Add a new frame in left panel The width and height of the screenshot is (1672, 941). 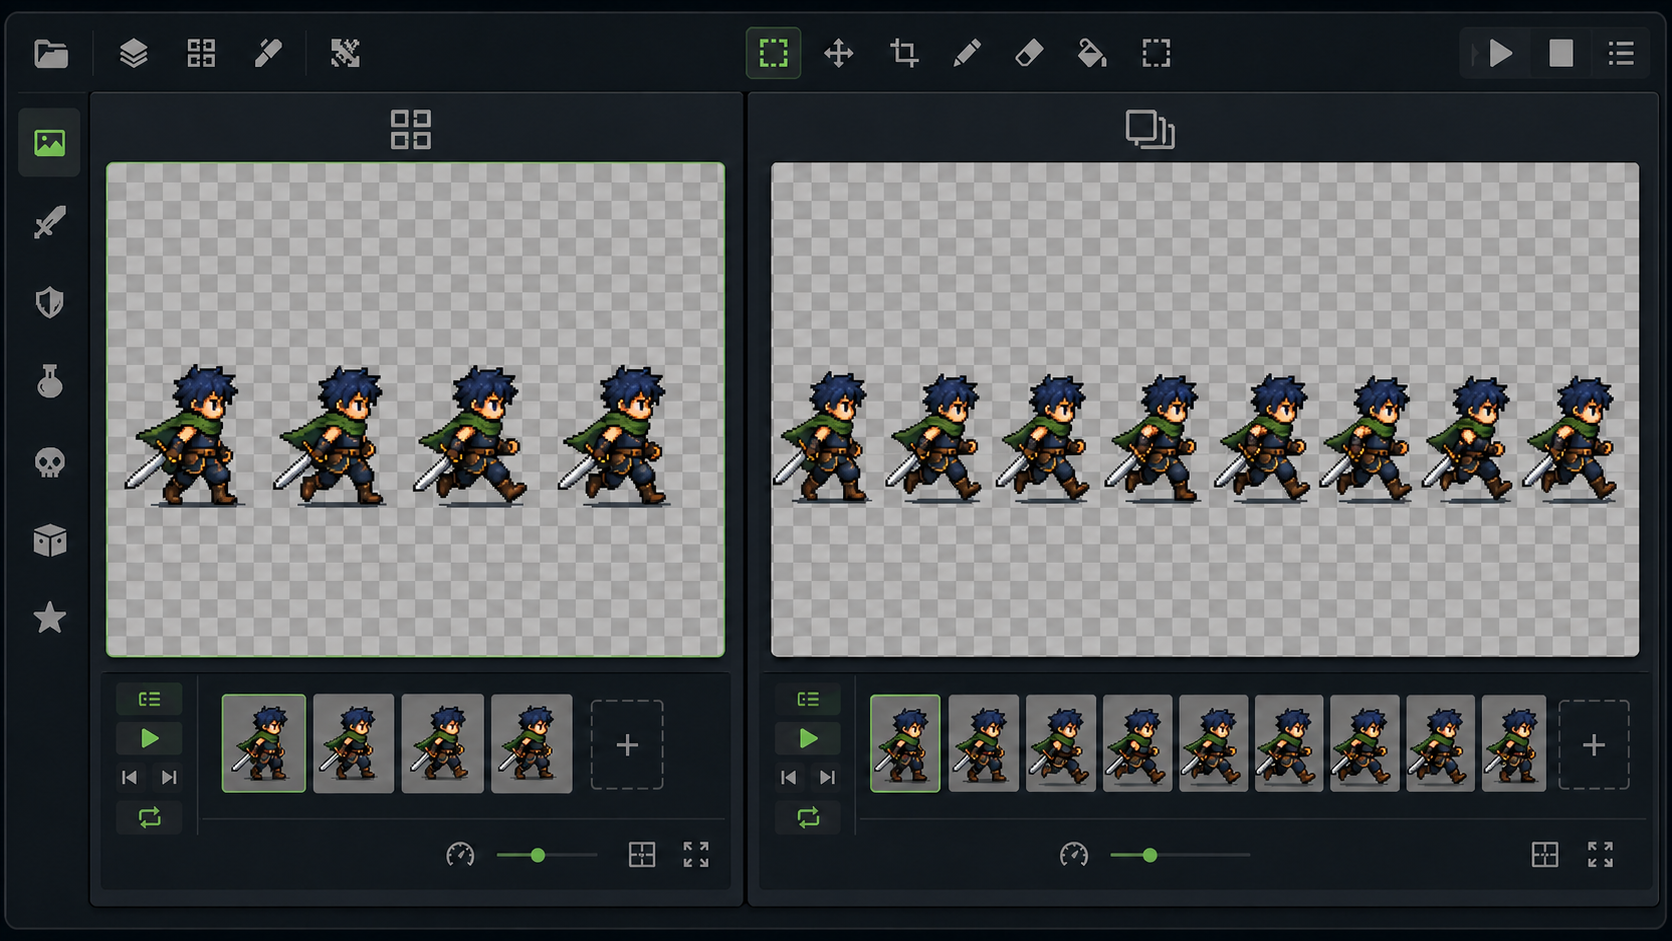coord(627,745)
